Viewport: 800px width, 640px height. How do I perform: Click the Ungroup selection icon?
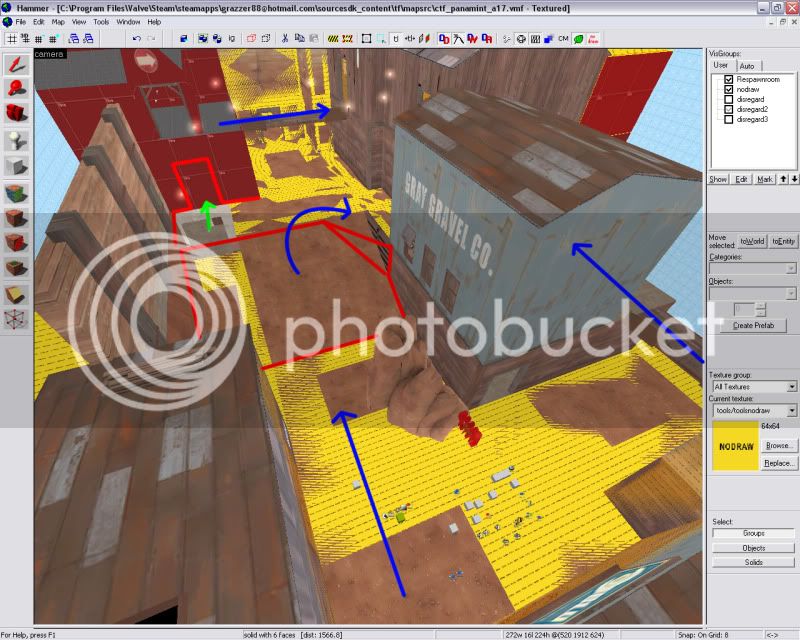tap(217, 39)
